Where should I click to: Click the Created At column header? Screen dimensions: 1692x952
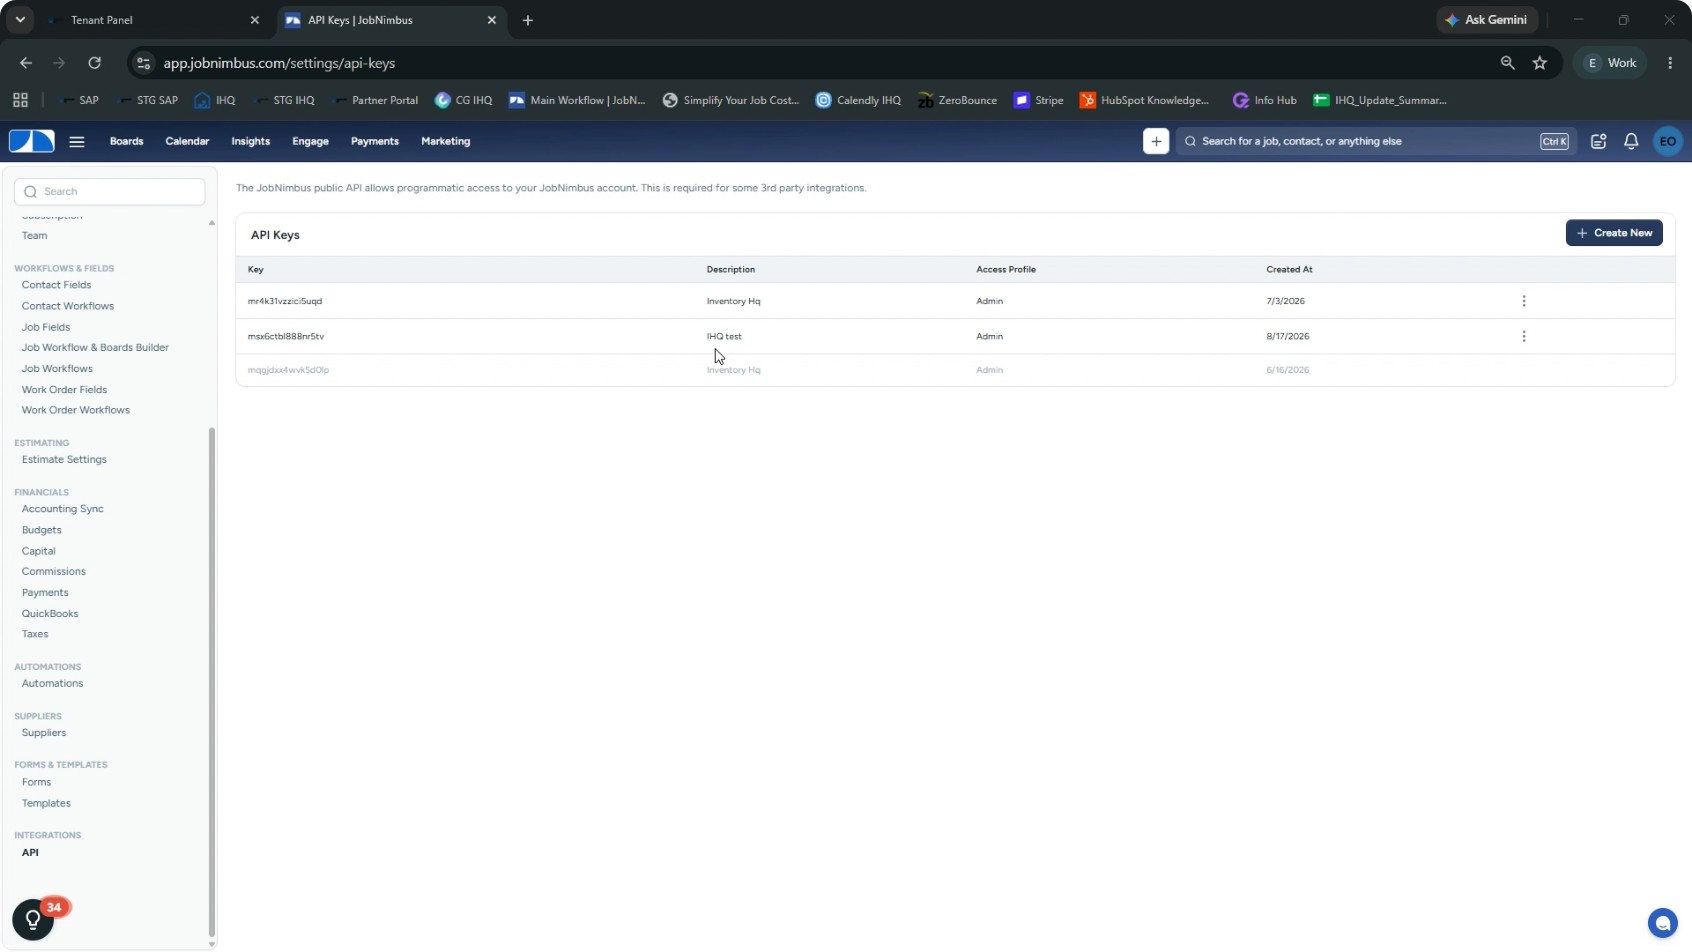click(x=1289, y=269)
